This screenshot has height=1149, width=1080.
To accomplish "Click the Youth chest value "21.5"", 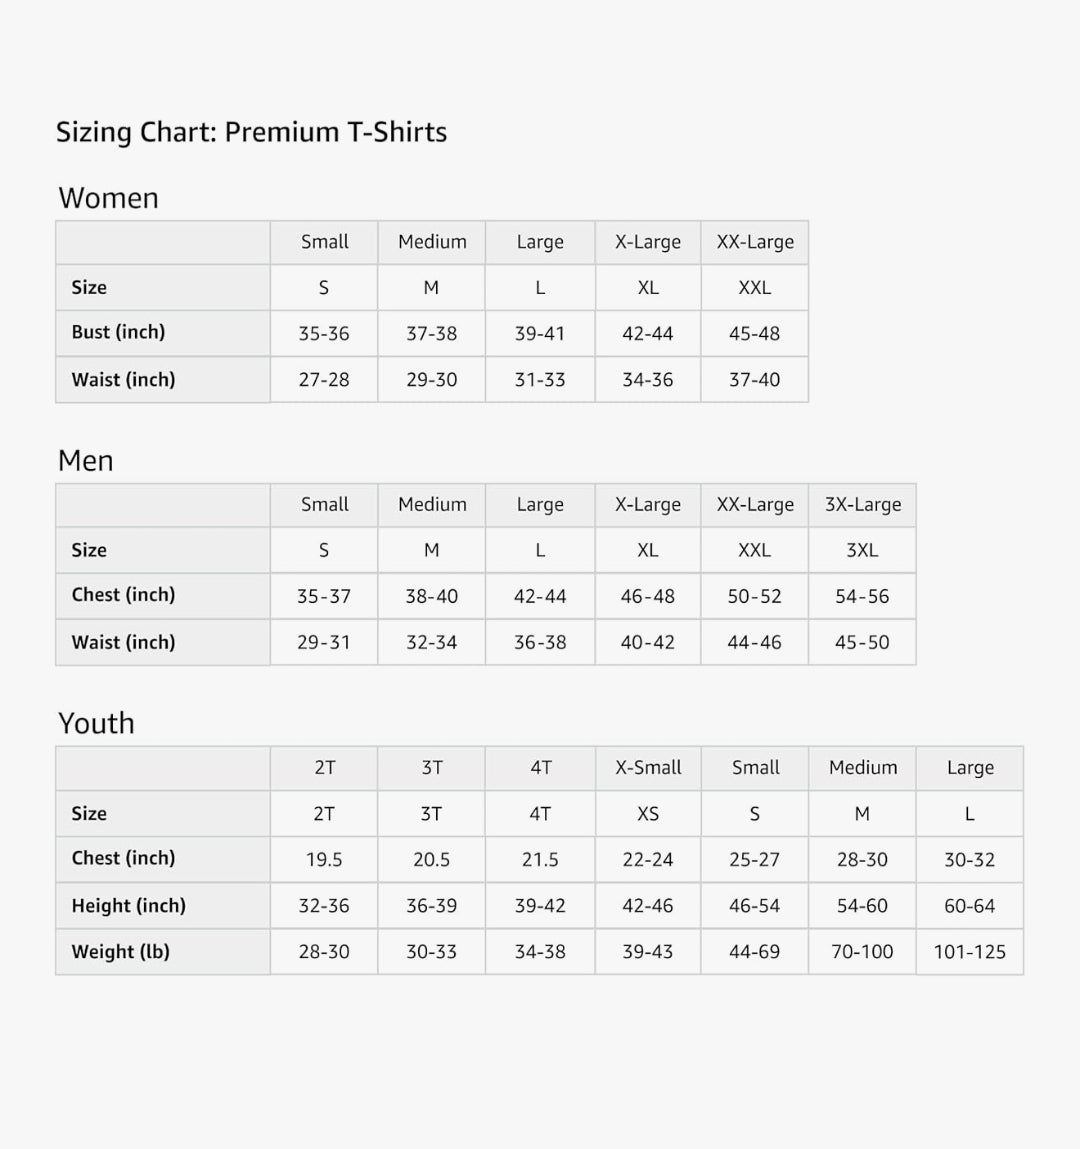I will 540,860.
